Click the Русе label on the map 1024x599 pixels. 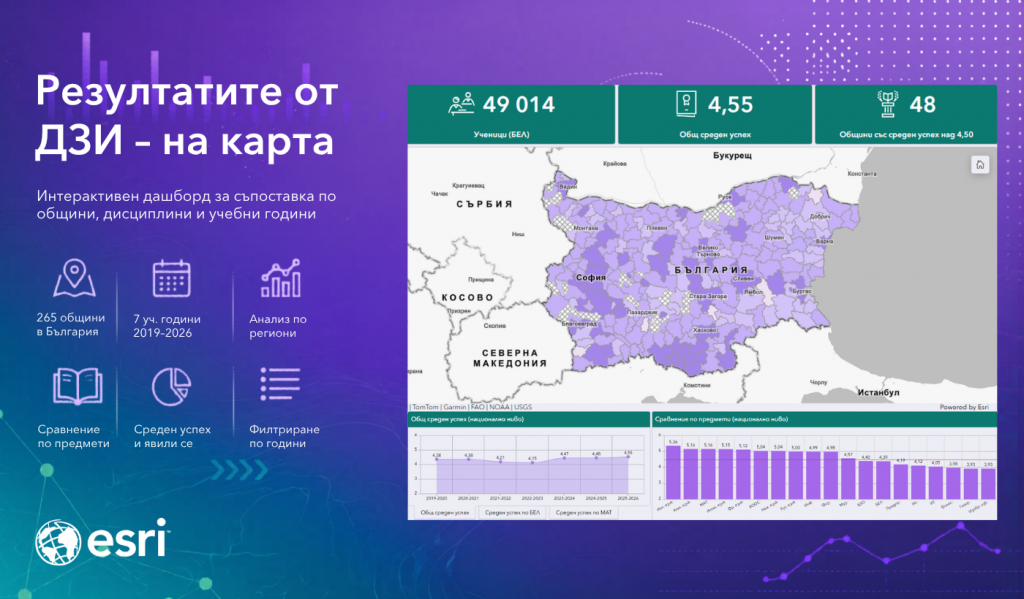[x=725, y=197]
